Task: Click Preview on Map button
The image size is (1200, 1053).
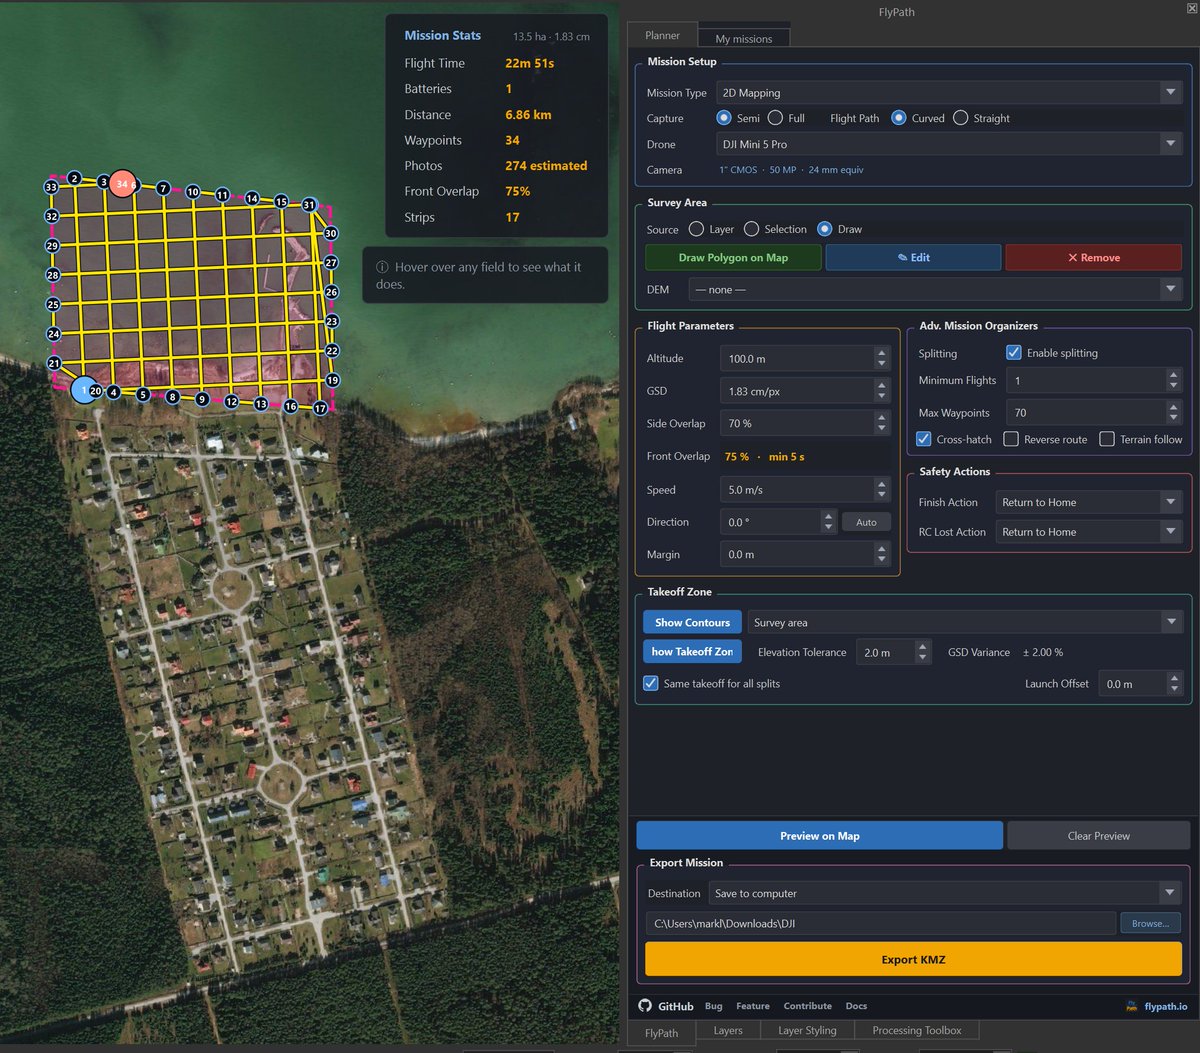Action: pos(820,836)
